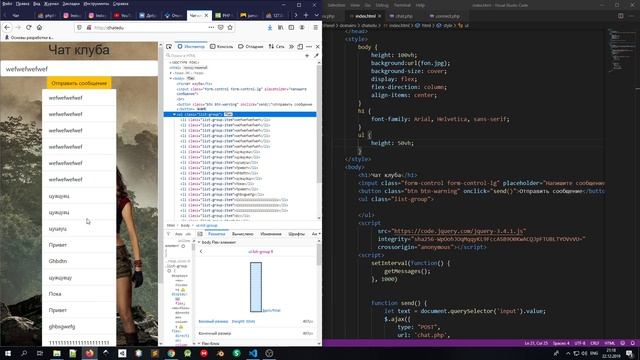This screenshot has height=360, width=640.
Task: Open Windows Start menu
Action: (8, 353)
